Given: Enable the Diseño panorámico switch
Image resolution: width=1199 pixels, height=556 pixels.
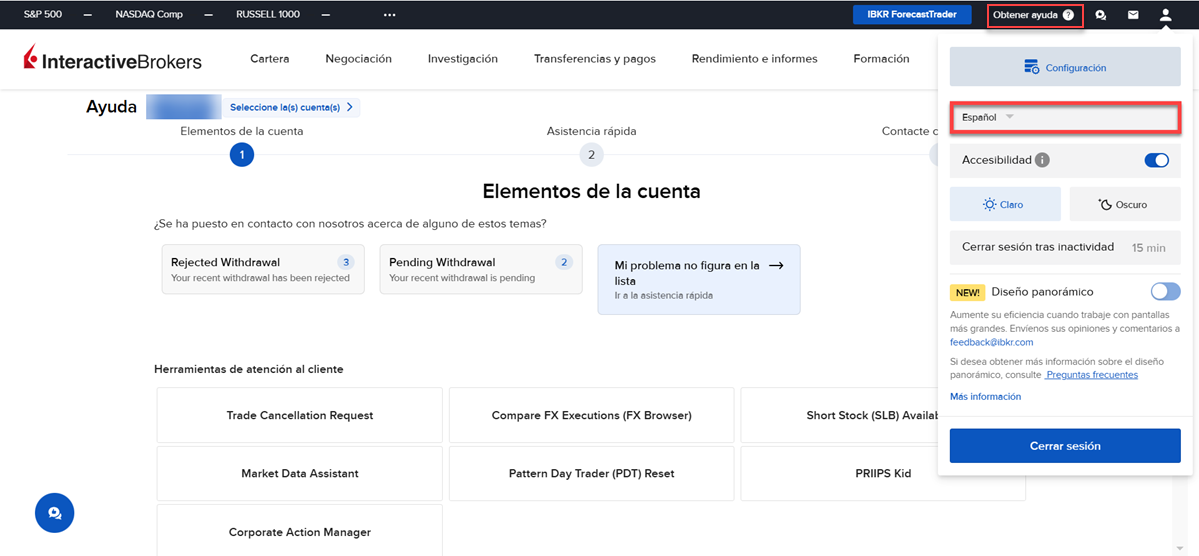Looking at the screenshot, I should tap(1165, 291).
